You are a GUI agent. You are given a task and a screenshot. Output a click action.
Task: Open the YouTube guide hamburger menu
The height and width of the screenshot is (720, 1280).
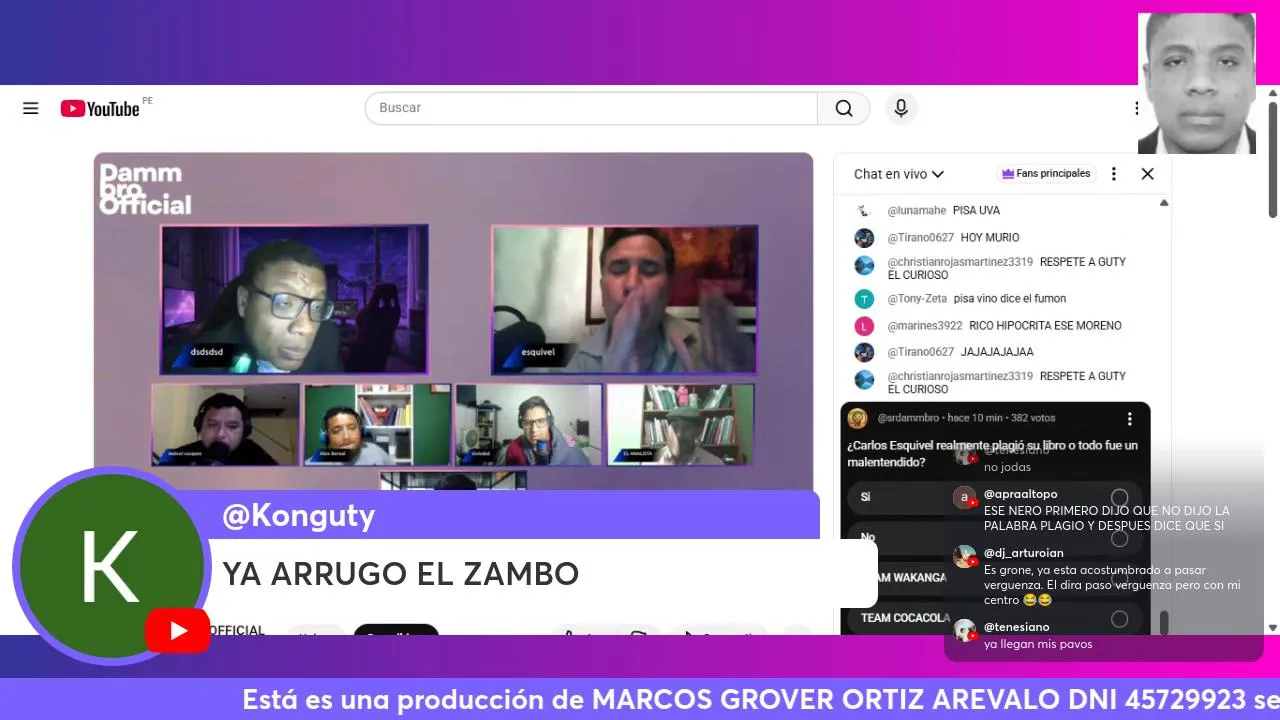31,108
